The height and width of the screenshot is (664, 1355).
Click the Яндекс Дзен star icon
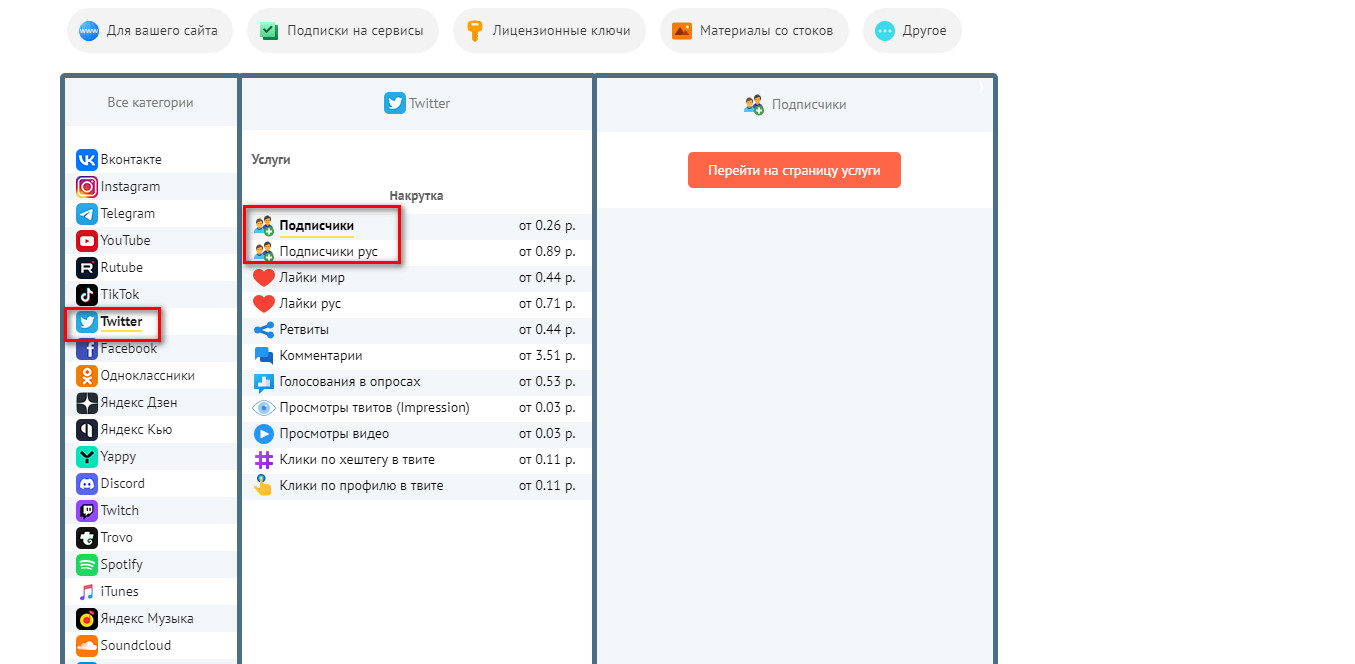[87, 403]
